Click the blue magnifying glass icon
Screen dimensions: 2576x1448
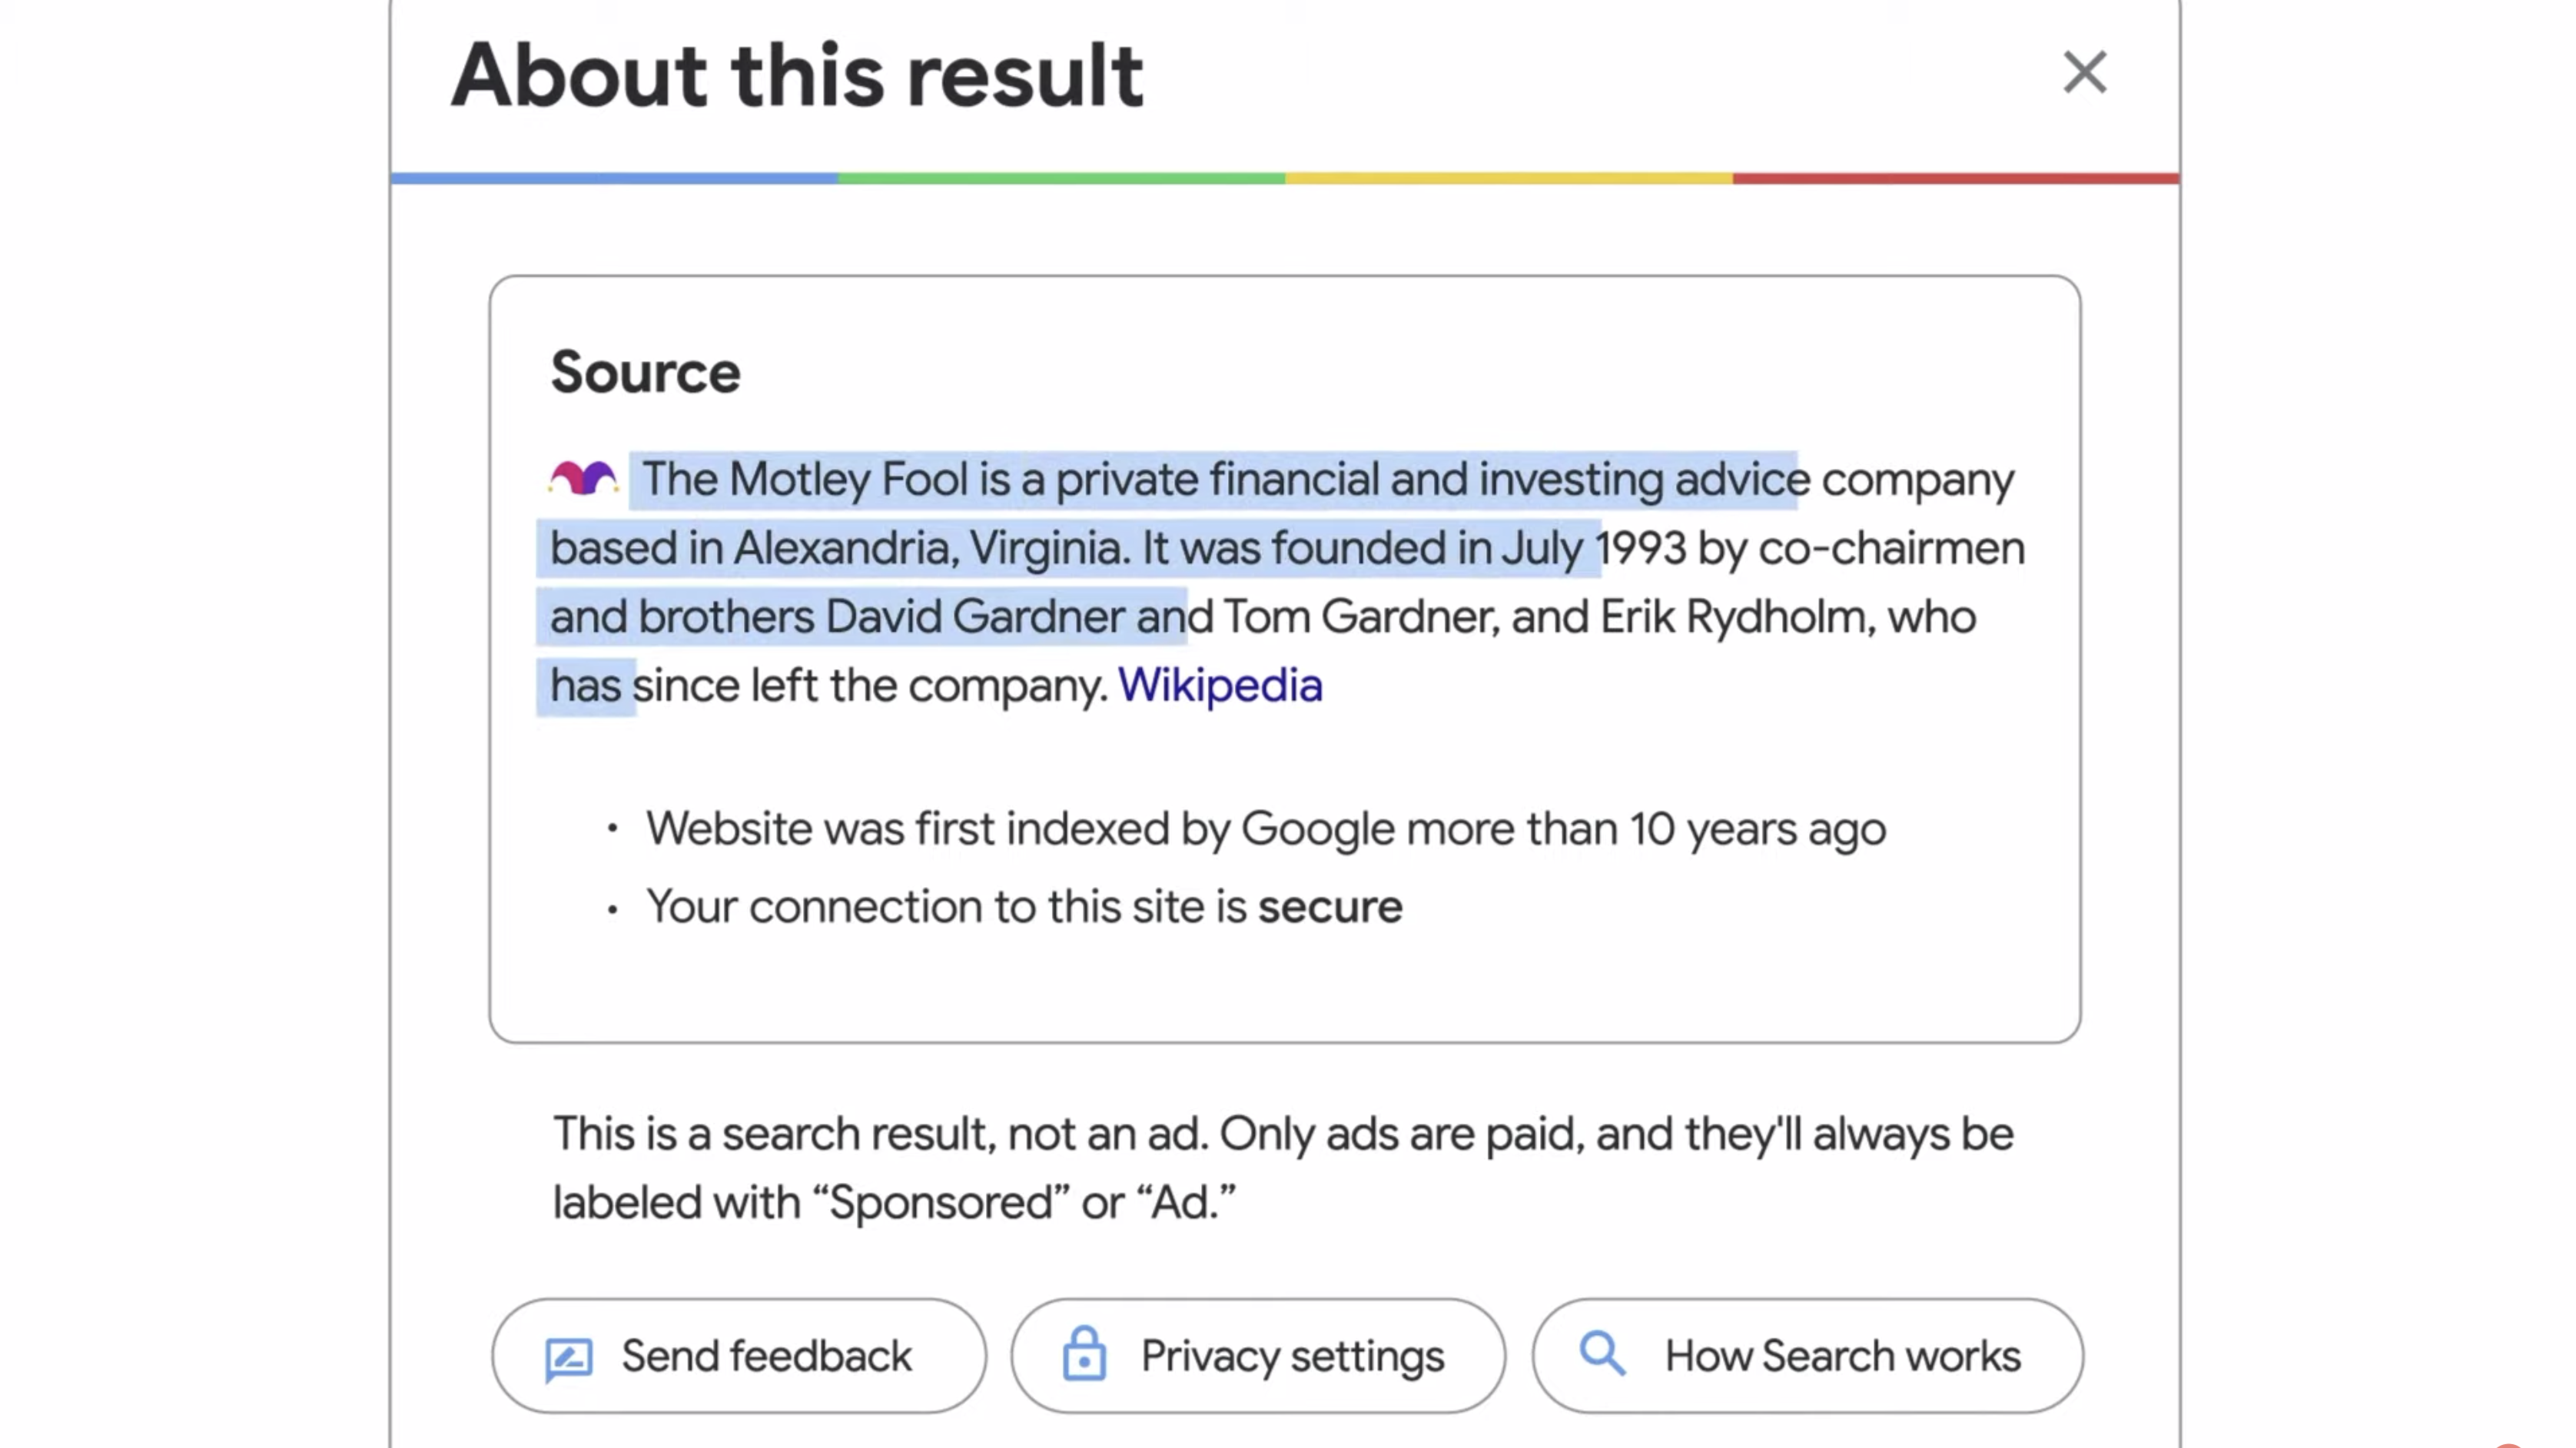tap(1602, 1355)
